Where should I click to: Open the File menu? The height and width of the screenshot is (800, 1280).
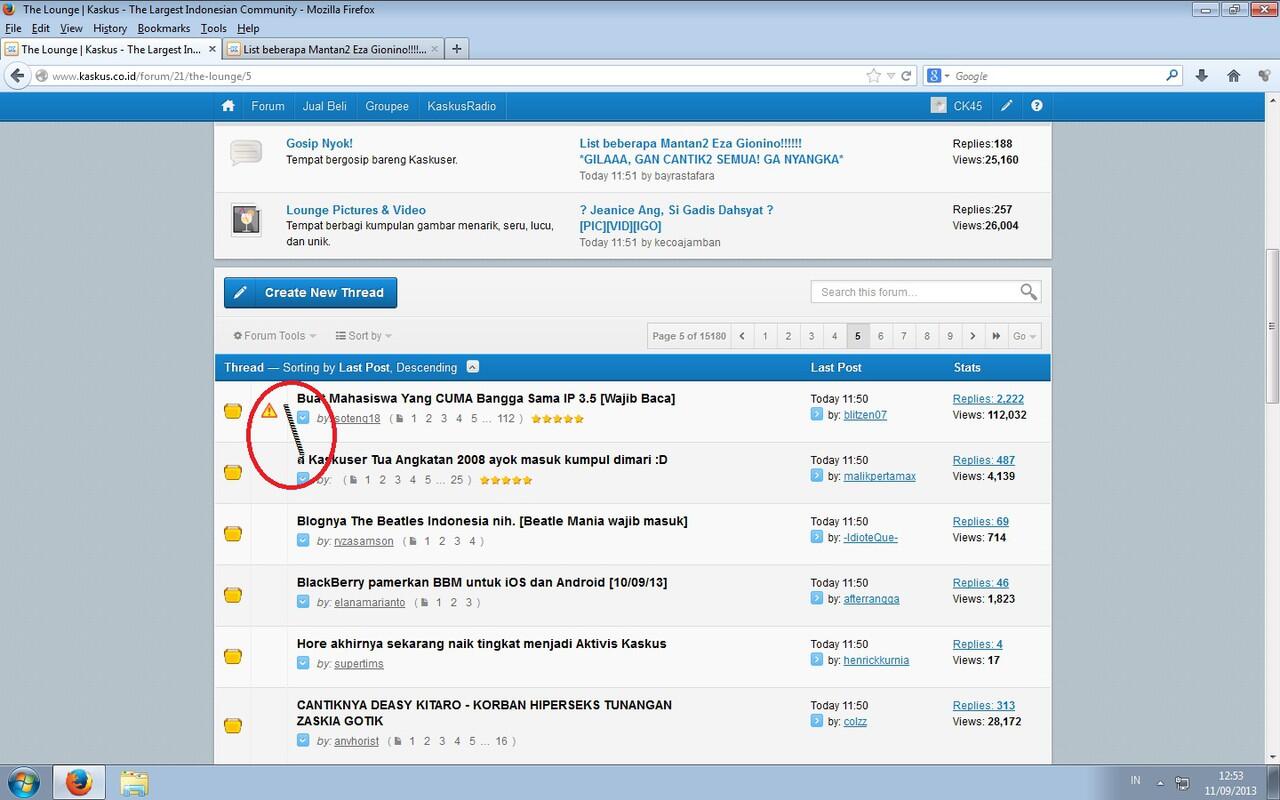[13, 28]
